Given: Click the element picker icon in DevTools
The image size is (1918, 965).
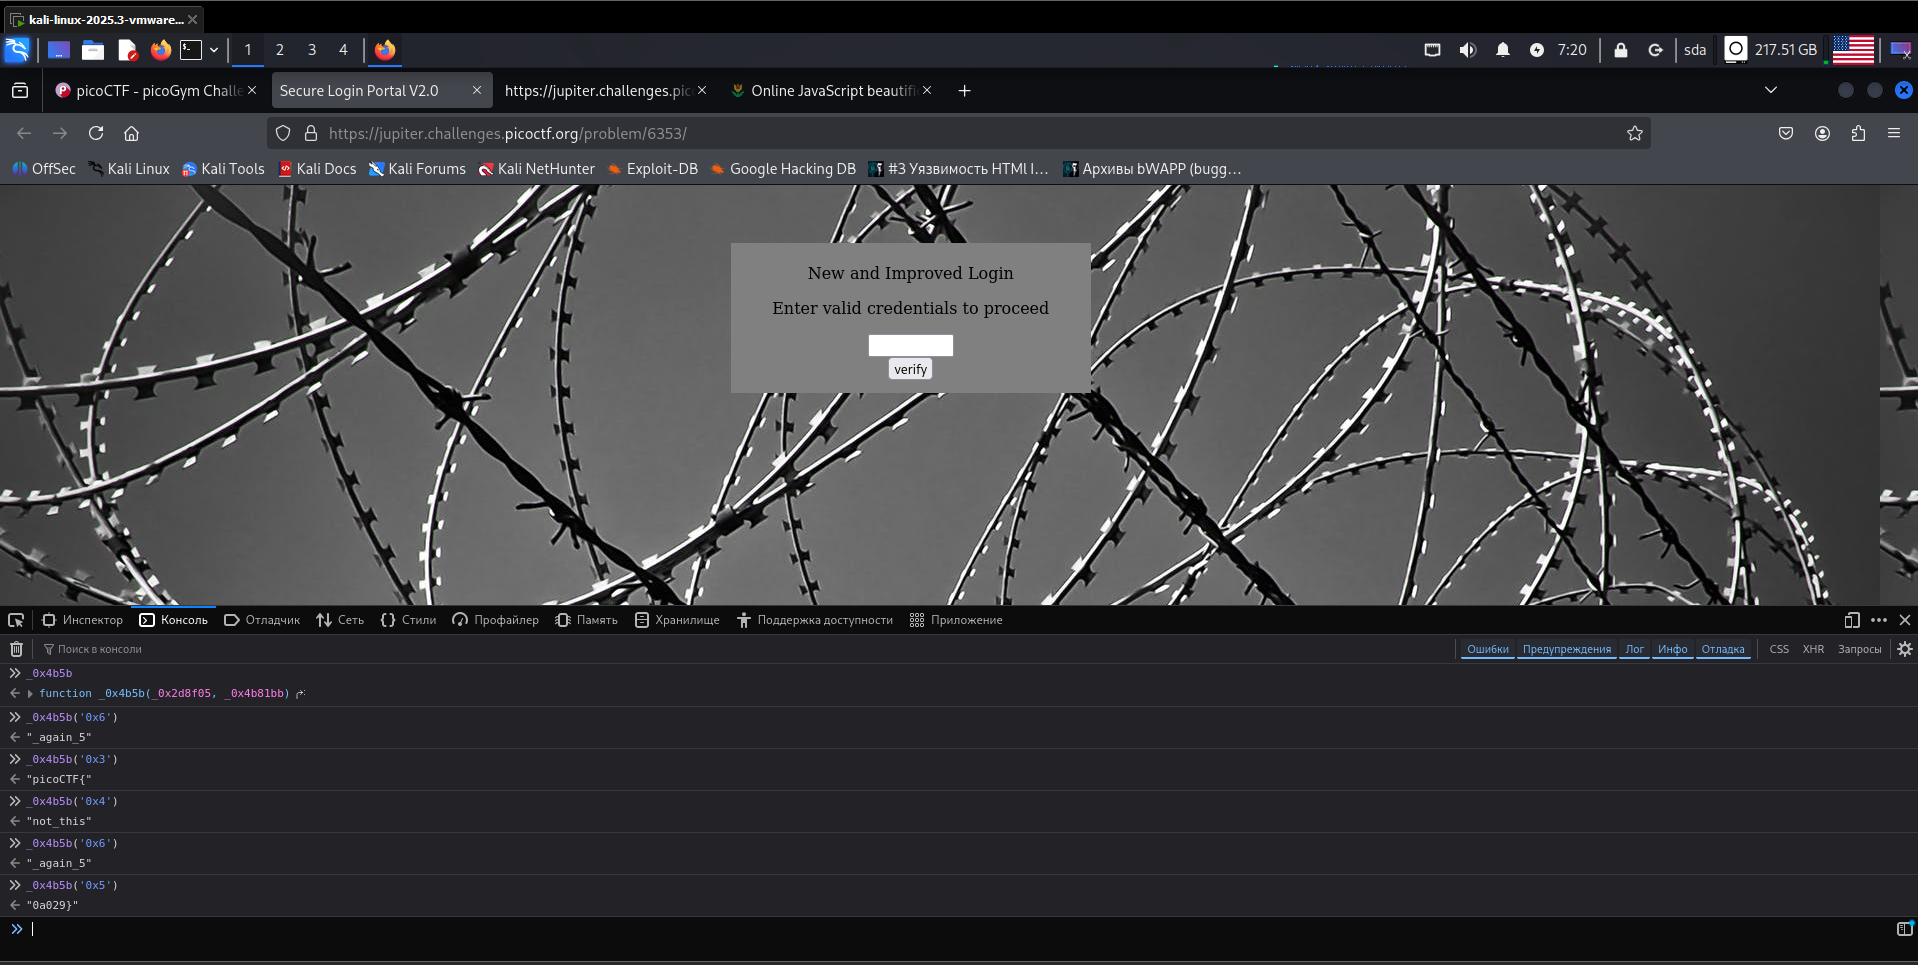Looking at the screenshot, I should click(16, 620).
